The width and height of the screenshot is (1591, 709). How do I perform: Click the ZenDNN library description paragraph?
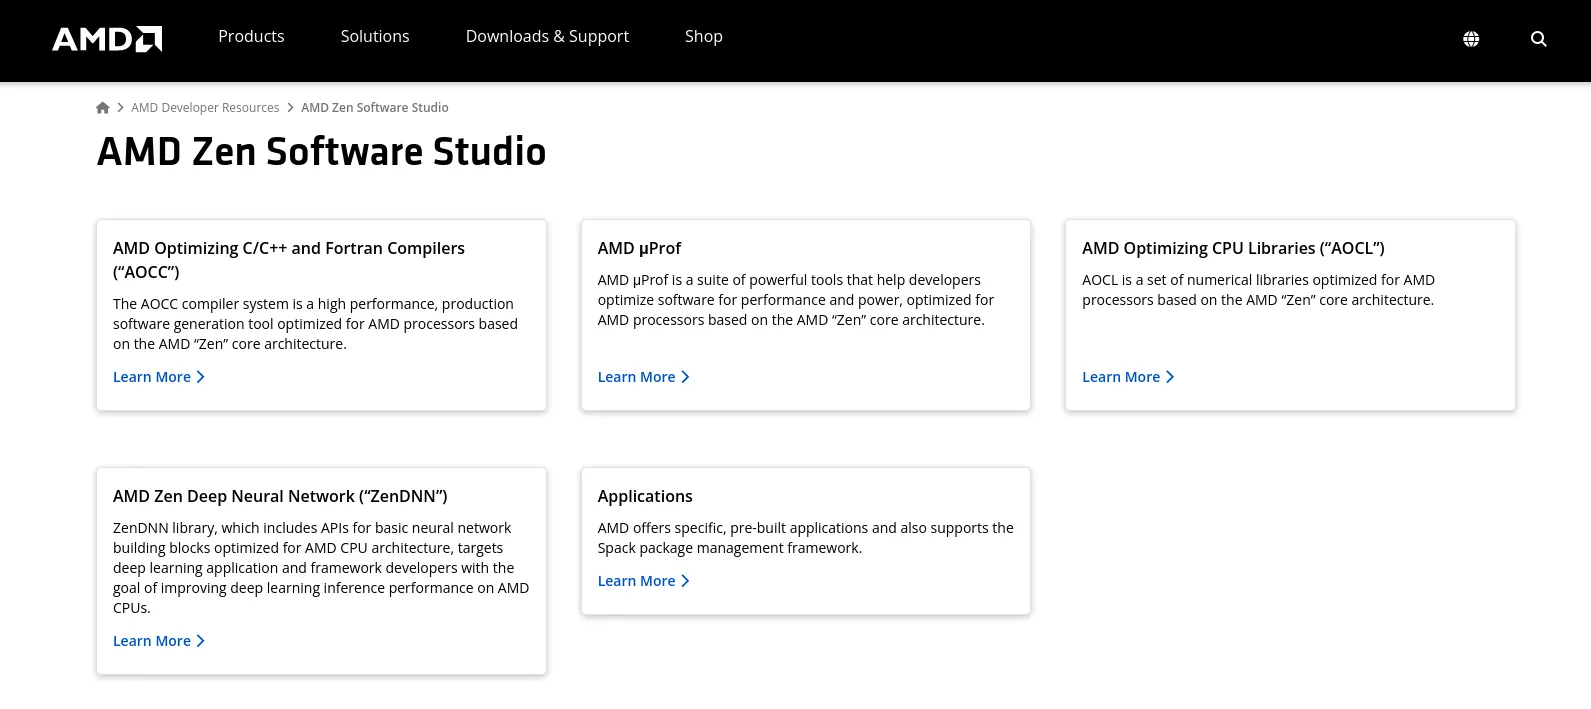321,568
